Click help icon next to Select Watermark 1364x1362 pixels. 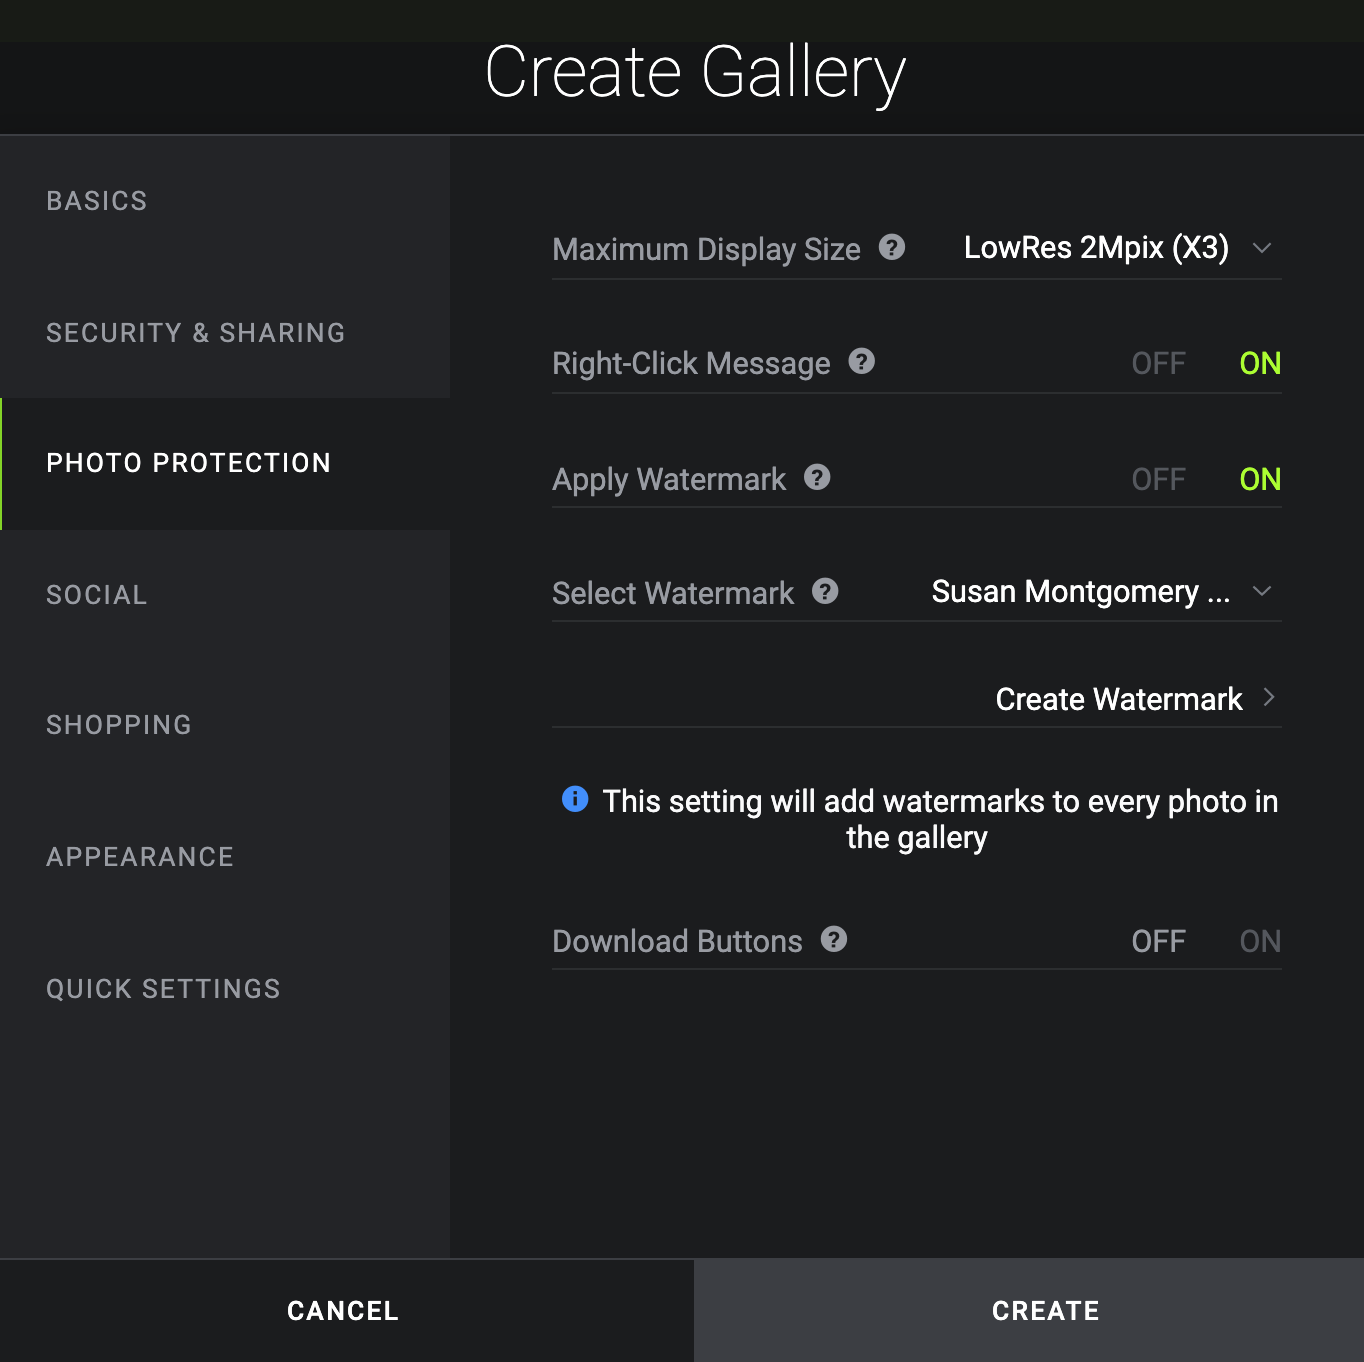(825, 591)
